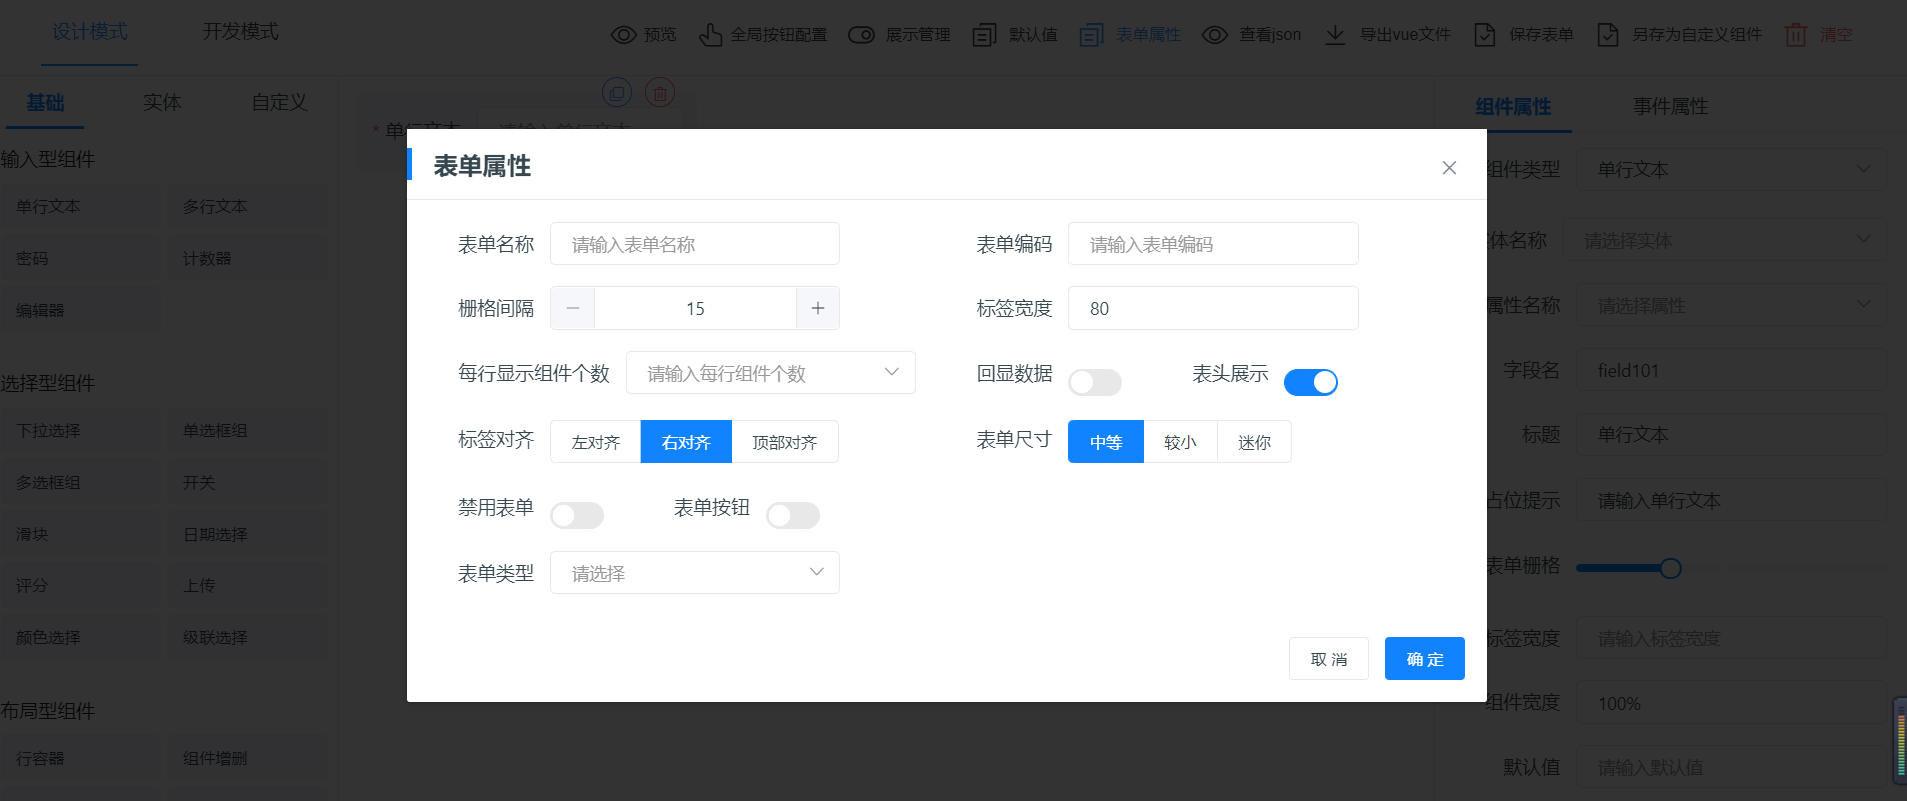Click the 清空 trash icon
This screenshot has height=801, width=1907.
click(x=1796, y=35)
